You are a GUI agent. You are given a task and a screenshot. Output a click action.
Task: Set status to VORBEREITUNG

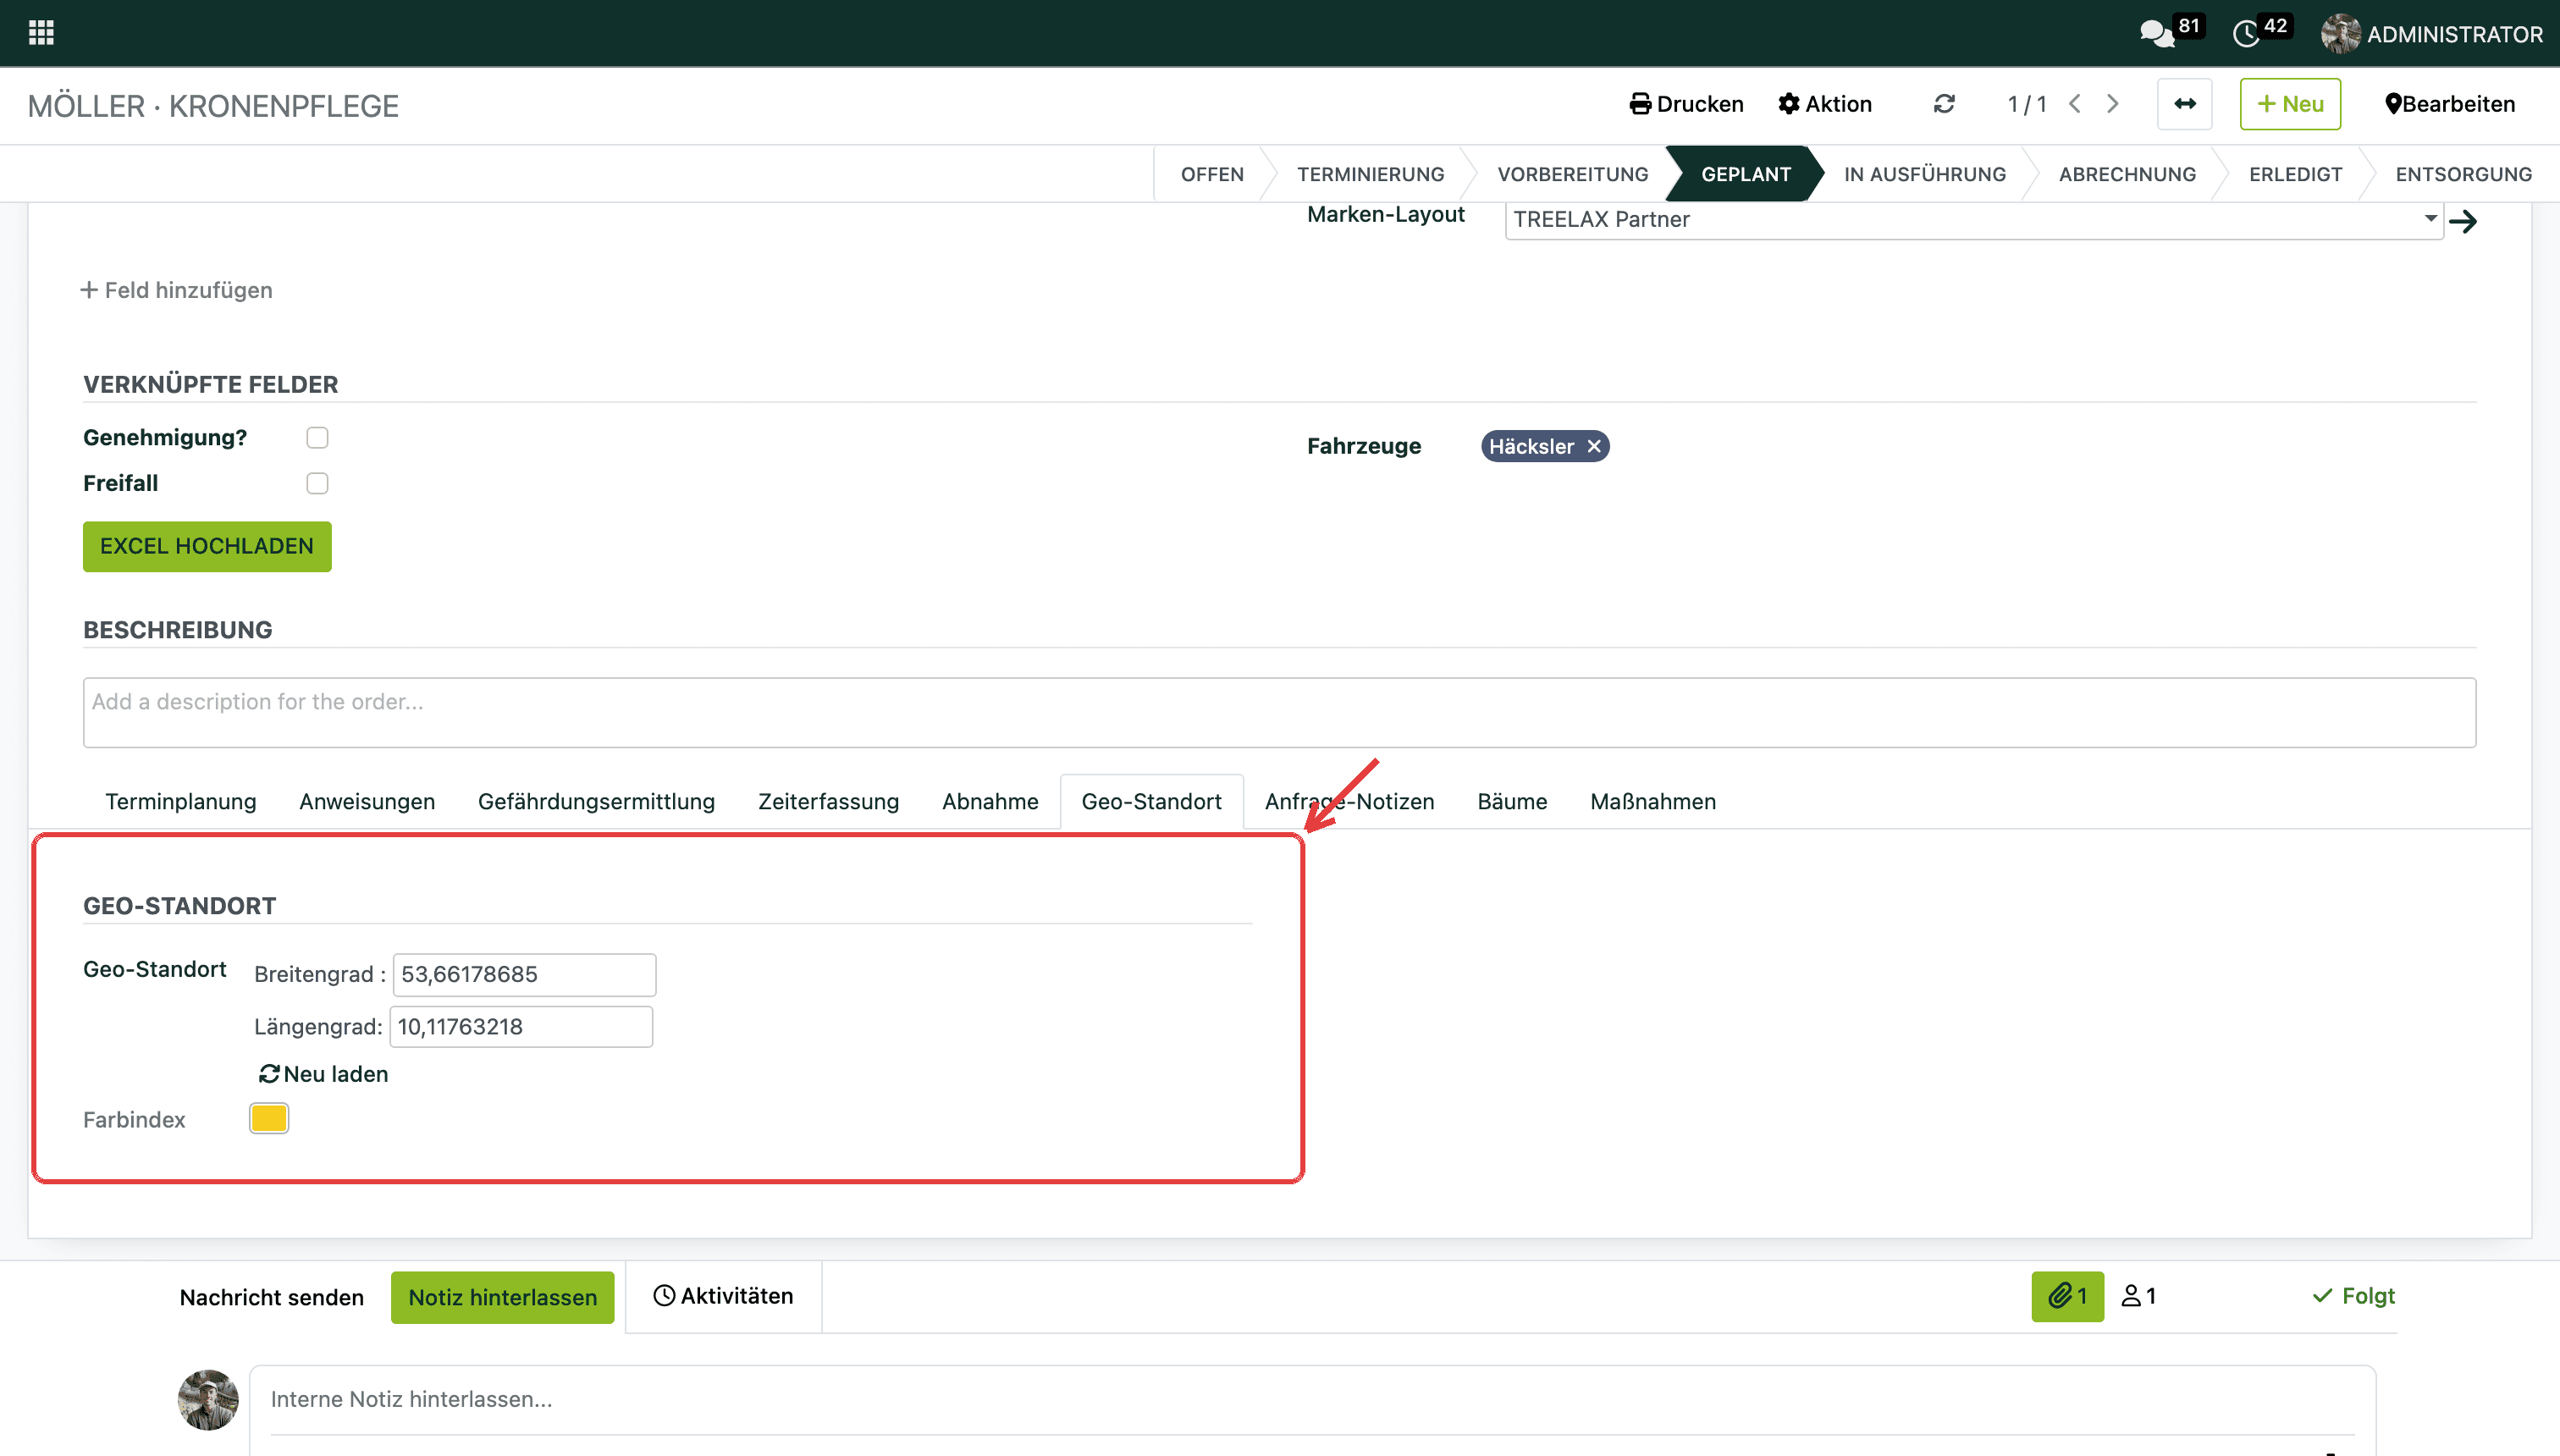(x=1572, y=174)
